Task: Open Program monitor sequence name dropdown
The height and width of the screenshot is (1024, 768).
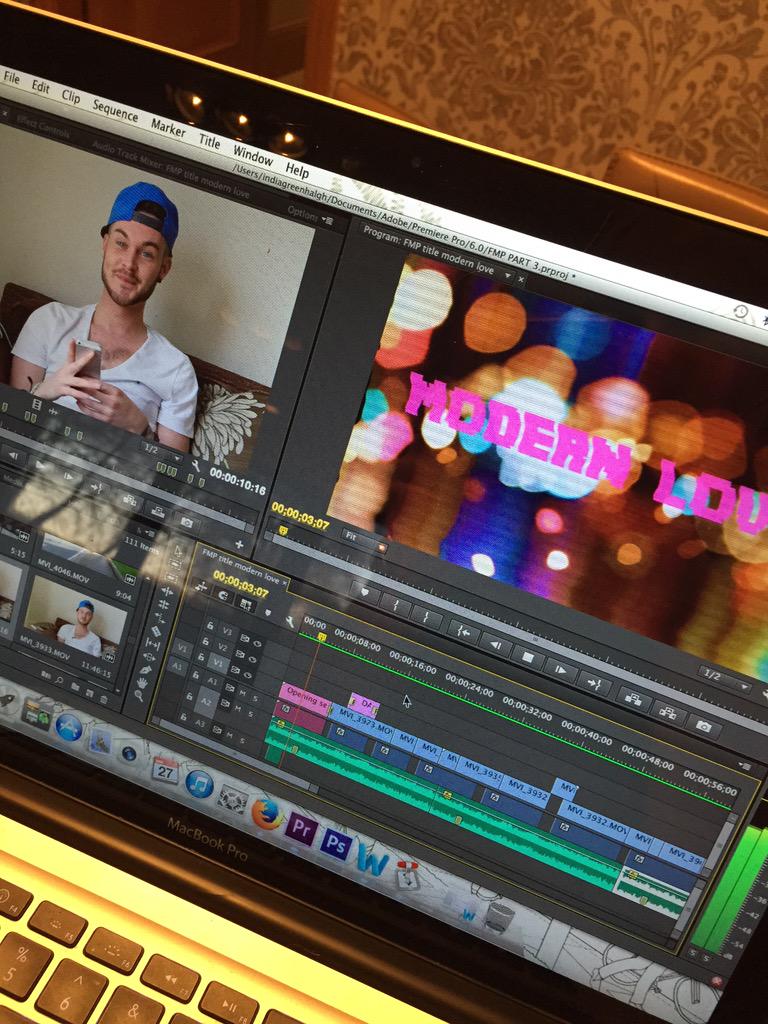Action: tap(508, 276)
